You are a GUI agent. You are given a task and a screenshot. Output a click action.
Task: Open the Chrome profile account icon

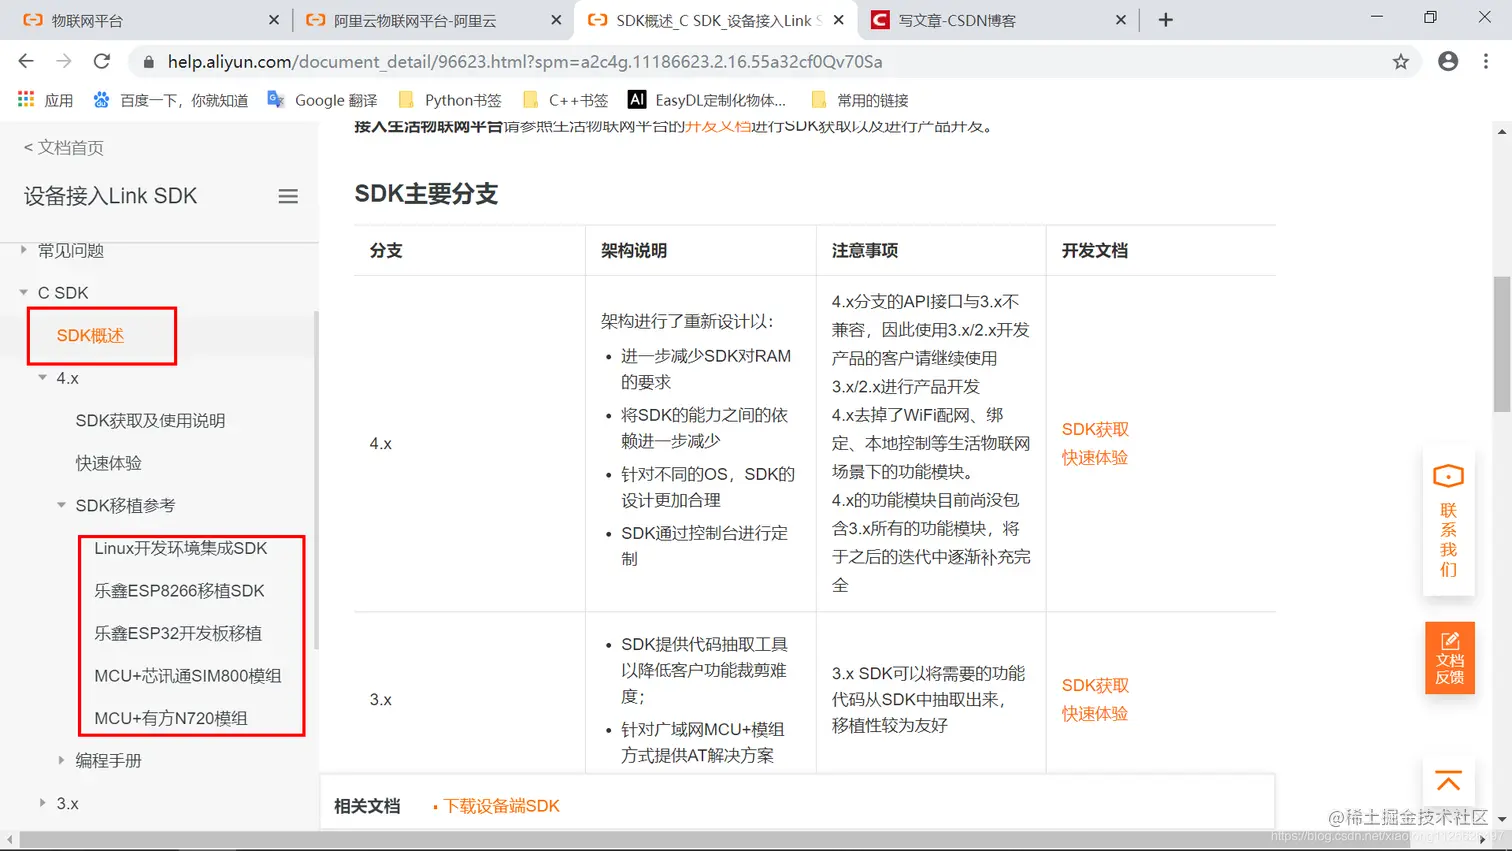click(1448, 61)
